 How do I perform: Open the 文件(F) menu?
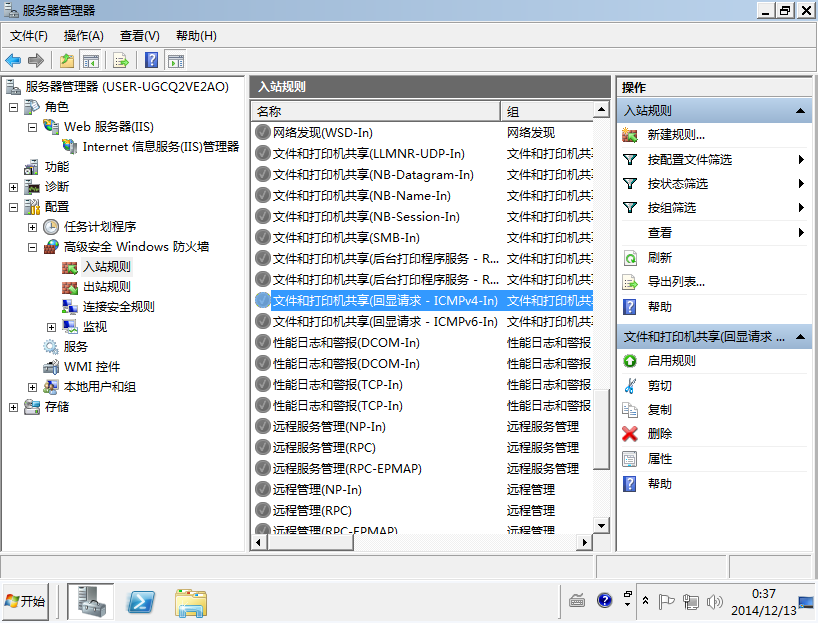coord(29,35)
